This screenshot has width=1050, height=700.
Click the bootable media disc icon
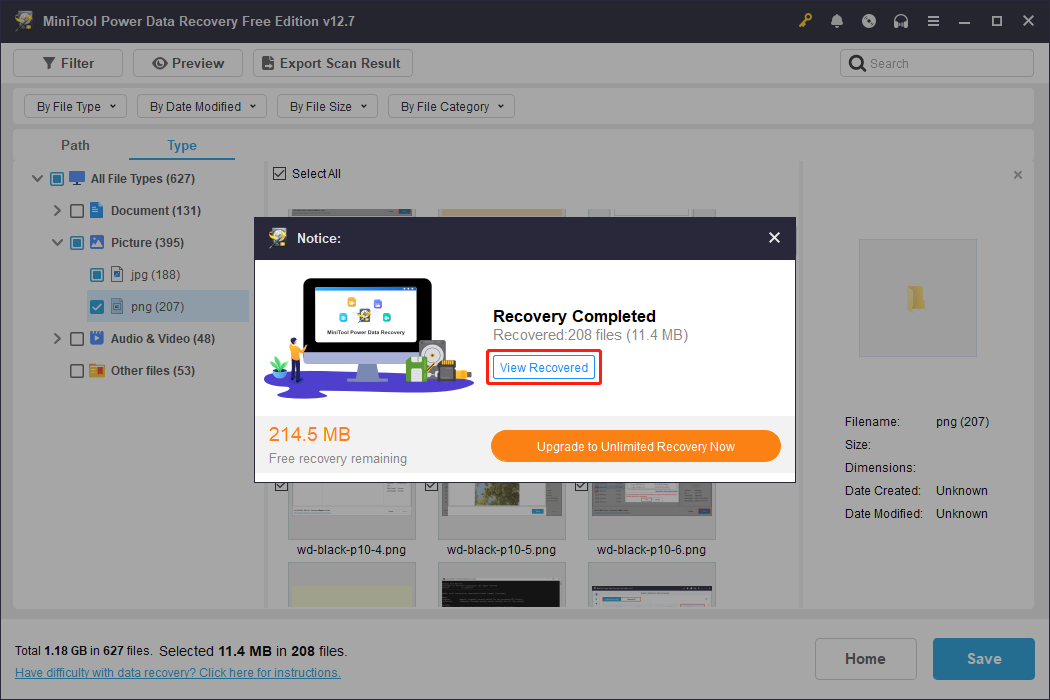tap(869, 20)
